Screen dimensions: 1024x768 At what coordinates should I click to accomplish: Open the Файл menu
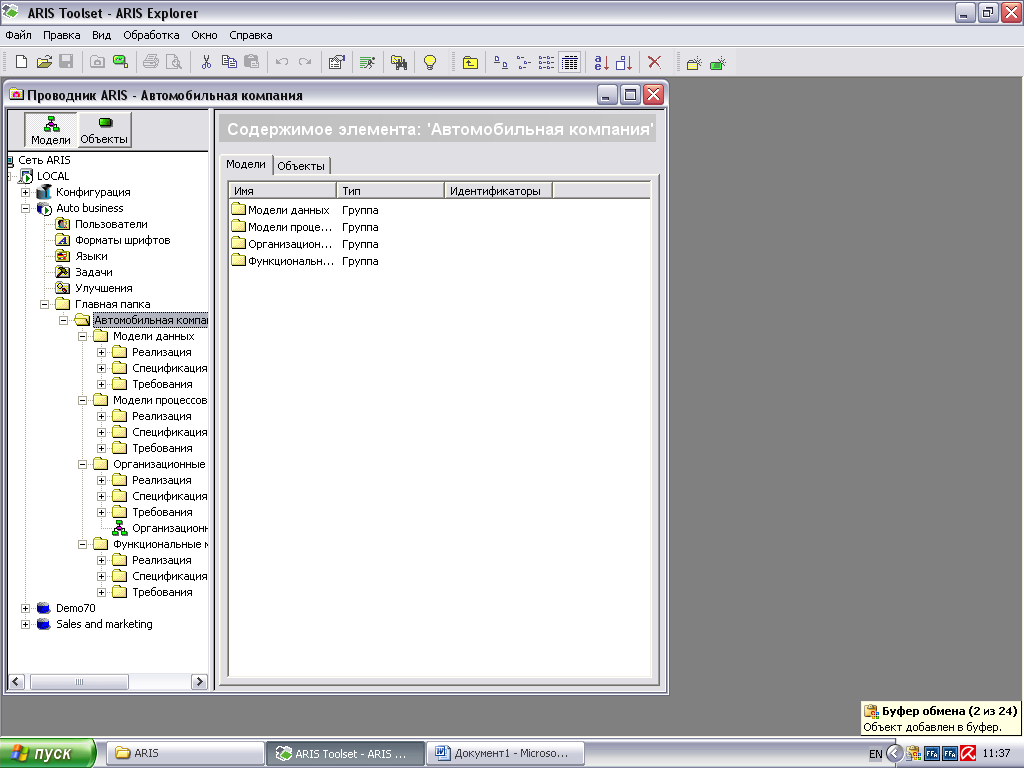click(18, 35)
